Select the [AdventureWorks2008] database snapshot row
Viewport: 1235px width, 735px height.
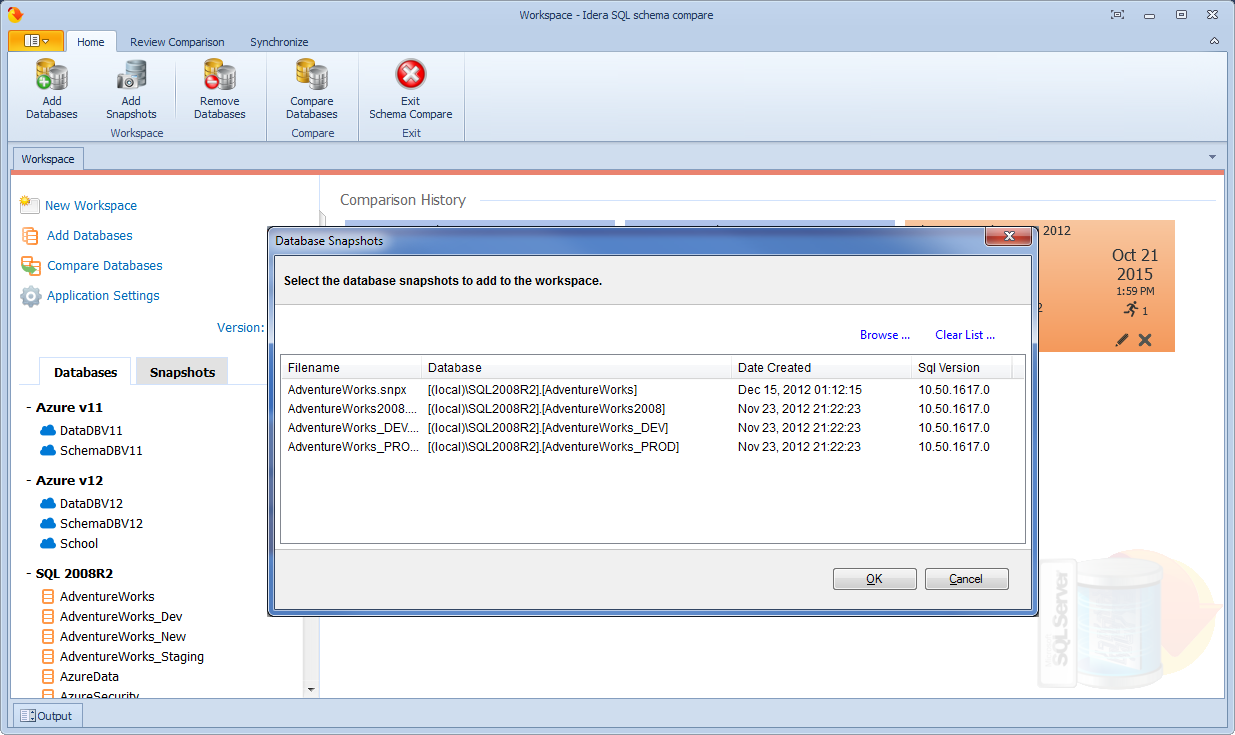coord(652,408)
